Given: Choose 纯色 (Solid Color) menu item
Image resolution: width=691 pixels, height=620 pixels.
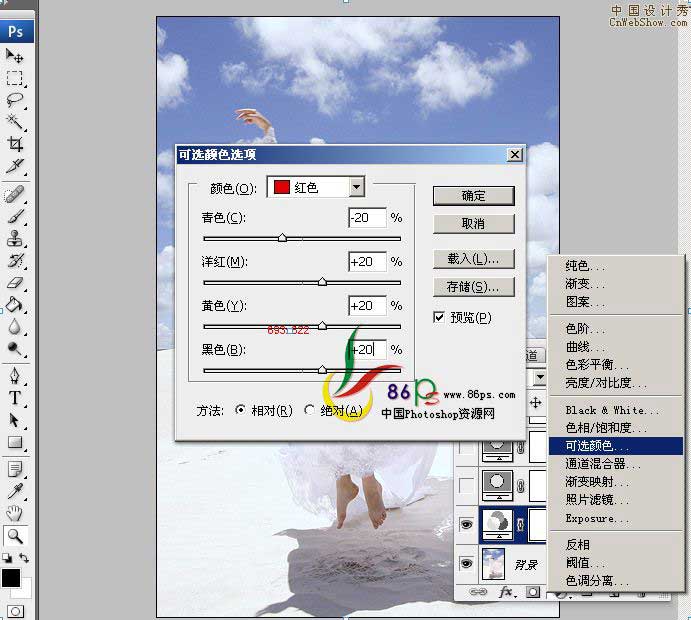Looking at the screenshot, I should pyautogui.click(x=616, y=266).
